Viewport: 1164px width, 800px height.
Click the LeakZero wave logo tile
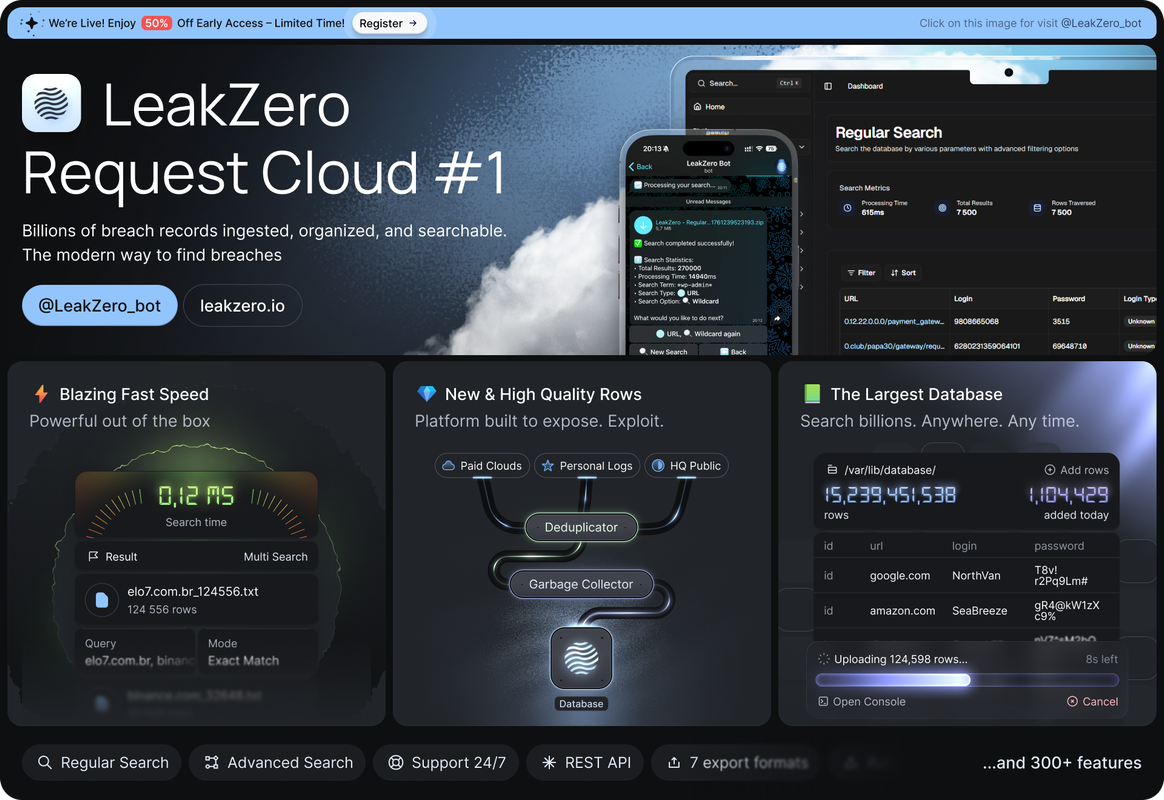point(51,103)
